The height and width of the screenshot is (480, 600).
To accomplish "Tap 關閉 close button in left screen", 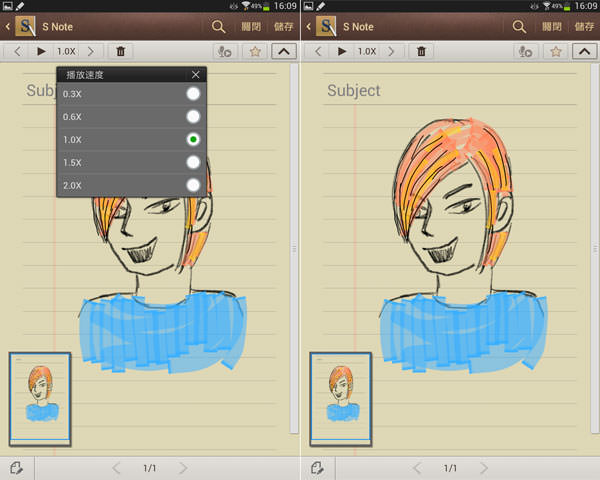I will tap(250, 27).
